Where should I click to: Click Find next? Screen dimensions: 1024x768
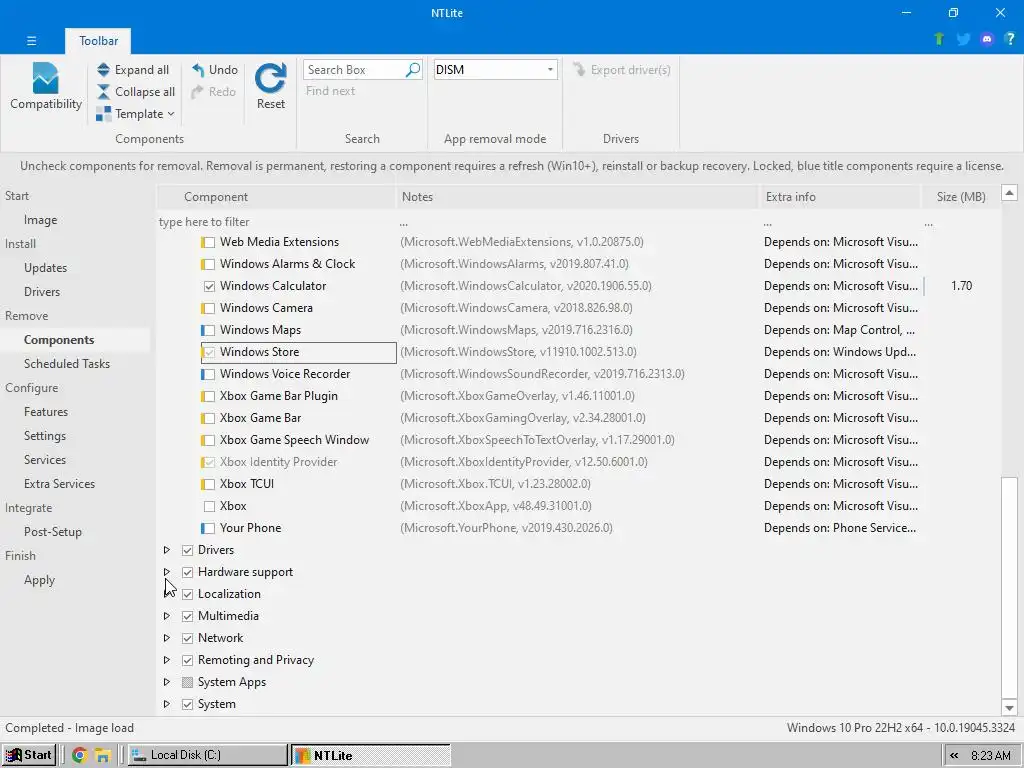[x=330, y=91]
